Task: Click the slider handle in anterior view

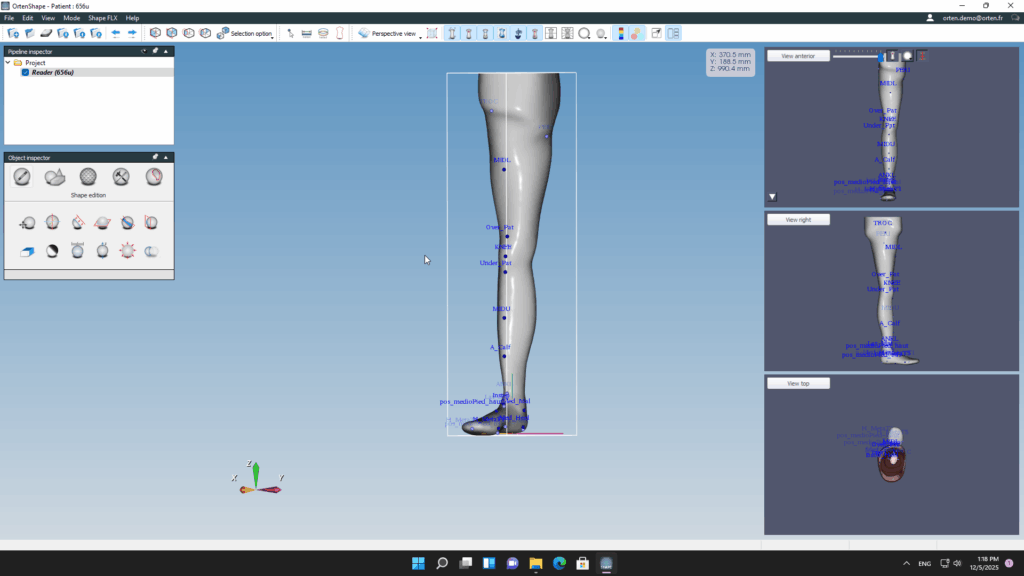Action: (881, 56)
